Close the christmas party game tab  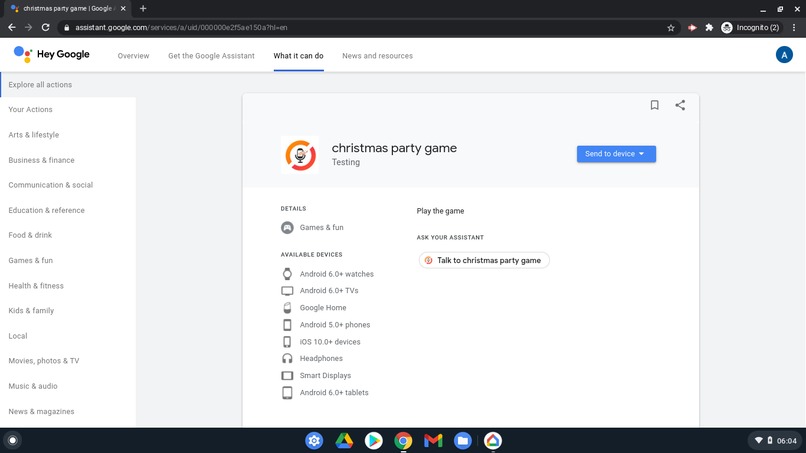123,8
